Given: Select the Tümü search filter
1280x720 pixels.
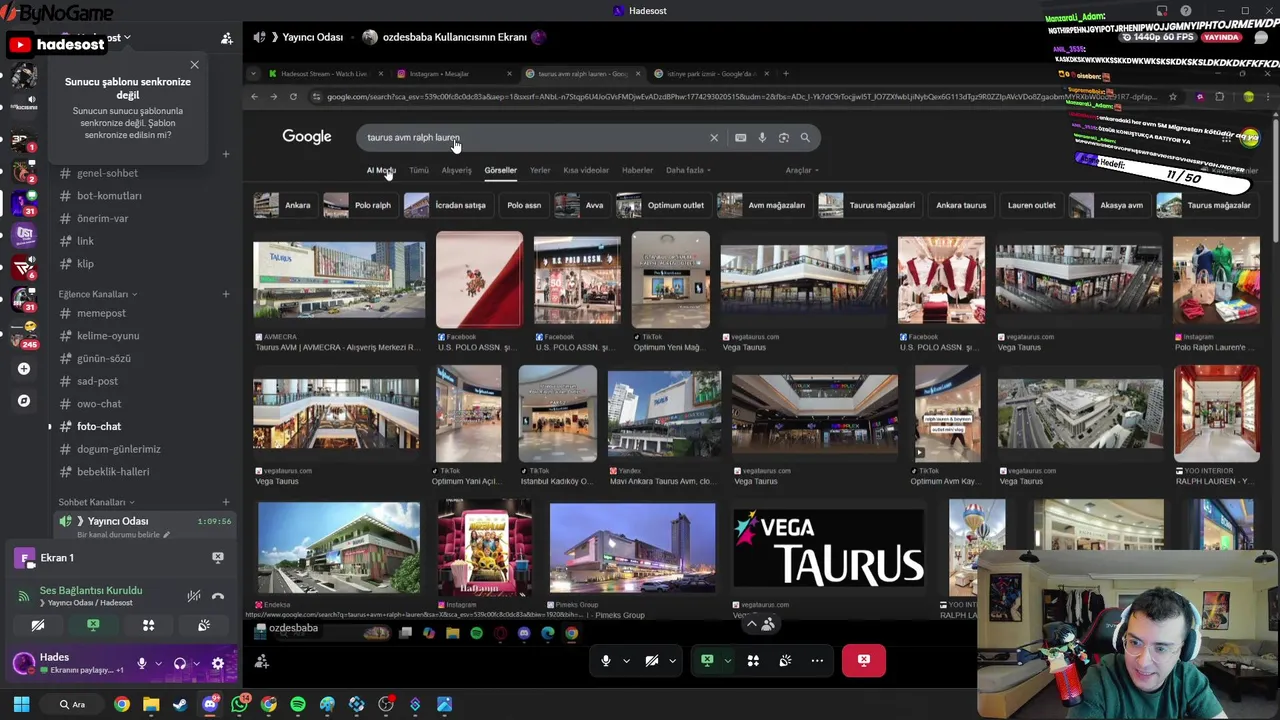Looking at the screenshot, I should [419, 170].
